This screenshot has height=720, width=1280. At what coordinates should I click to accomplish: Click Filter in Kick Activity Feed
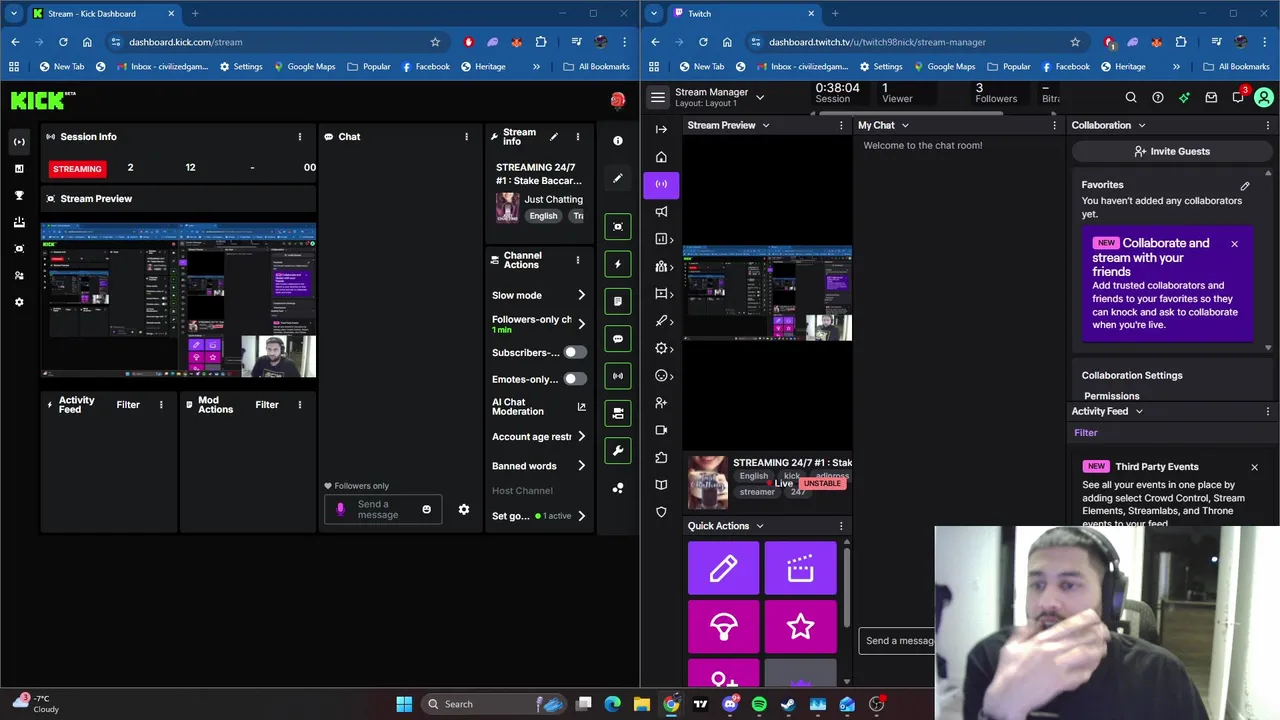(128, 405)
